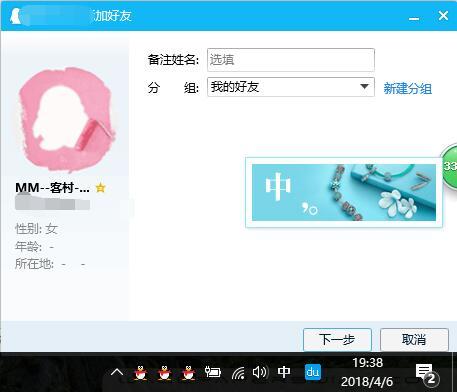
Task: Click the blue du Baidu input icon
Action: click(x=313, y=372)
